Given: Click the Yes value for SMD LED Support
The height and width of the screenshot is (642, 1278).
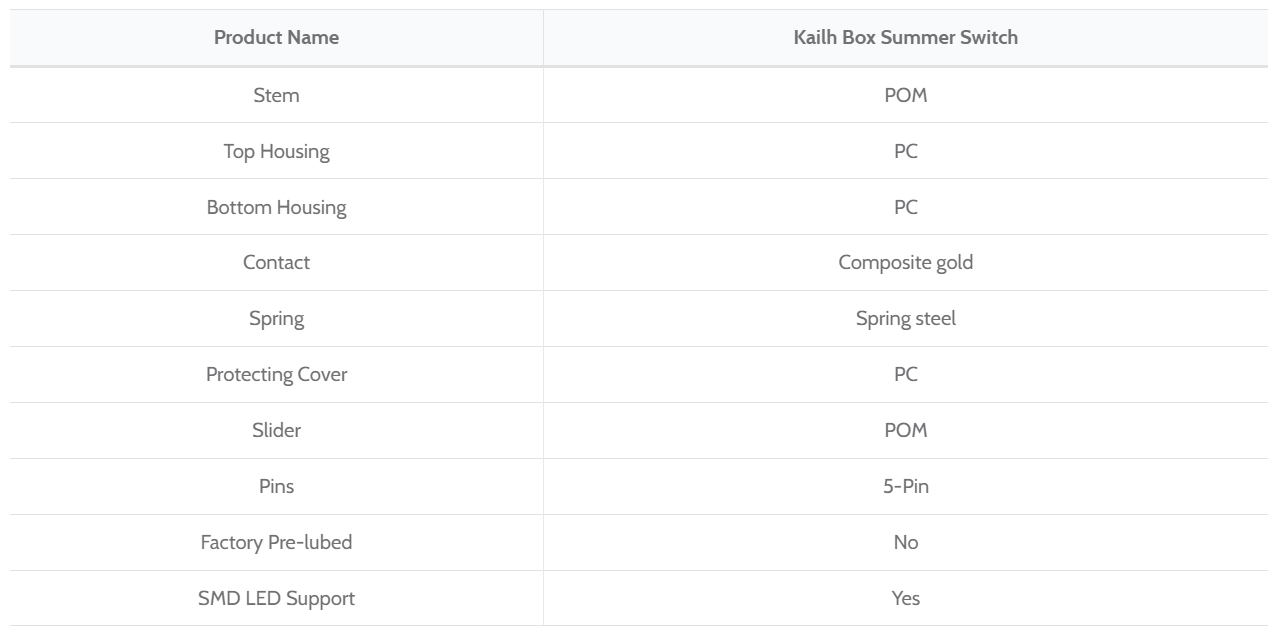Looking at the screenshot, I should click(x=905, y=598).
